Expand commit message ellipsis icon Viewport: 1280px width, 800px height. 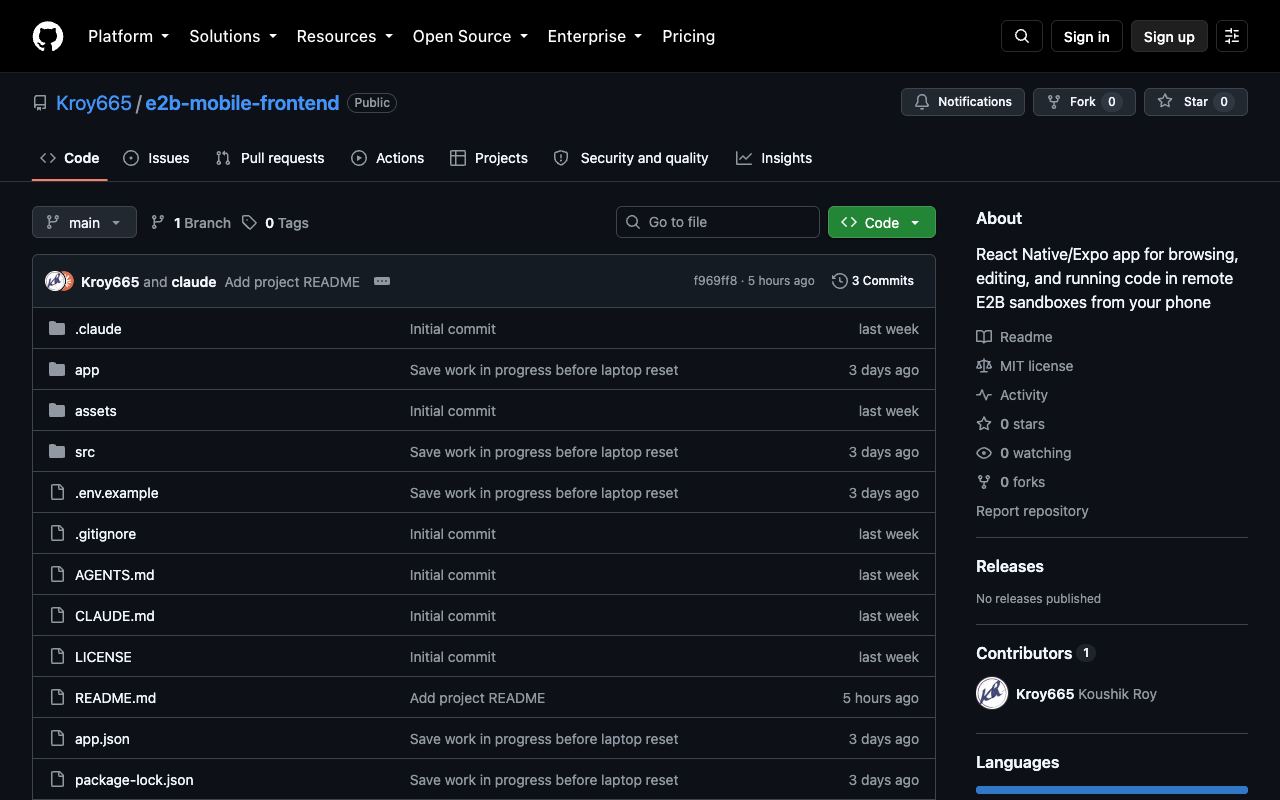point(382,281)
